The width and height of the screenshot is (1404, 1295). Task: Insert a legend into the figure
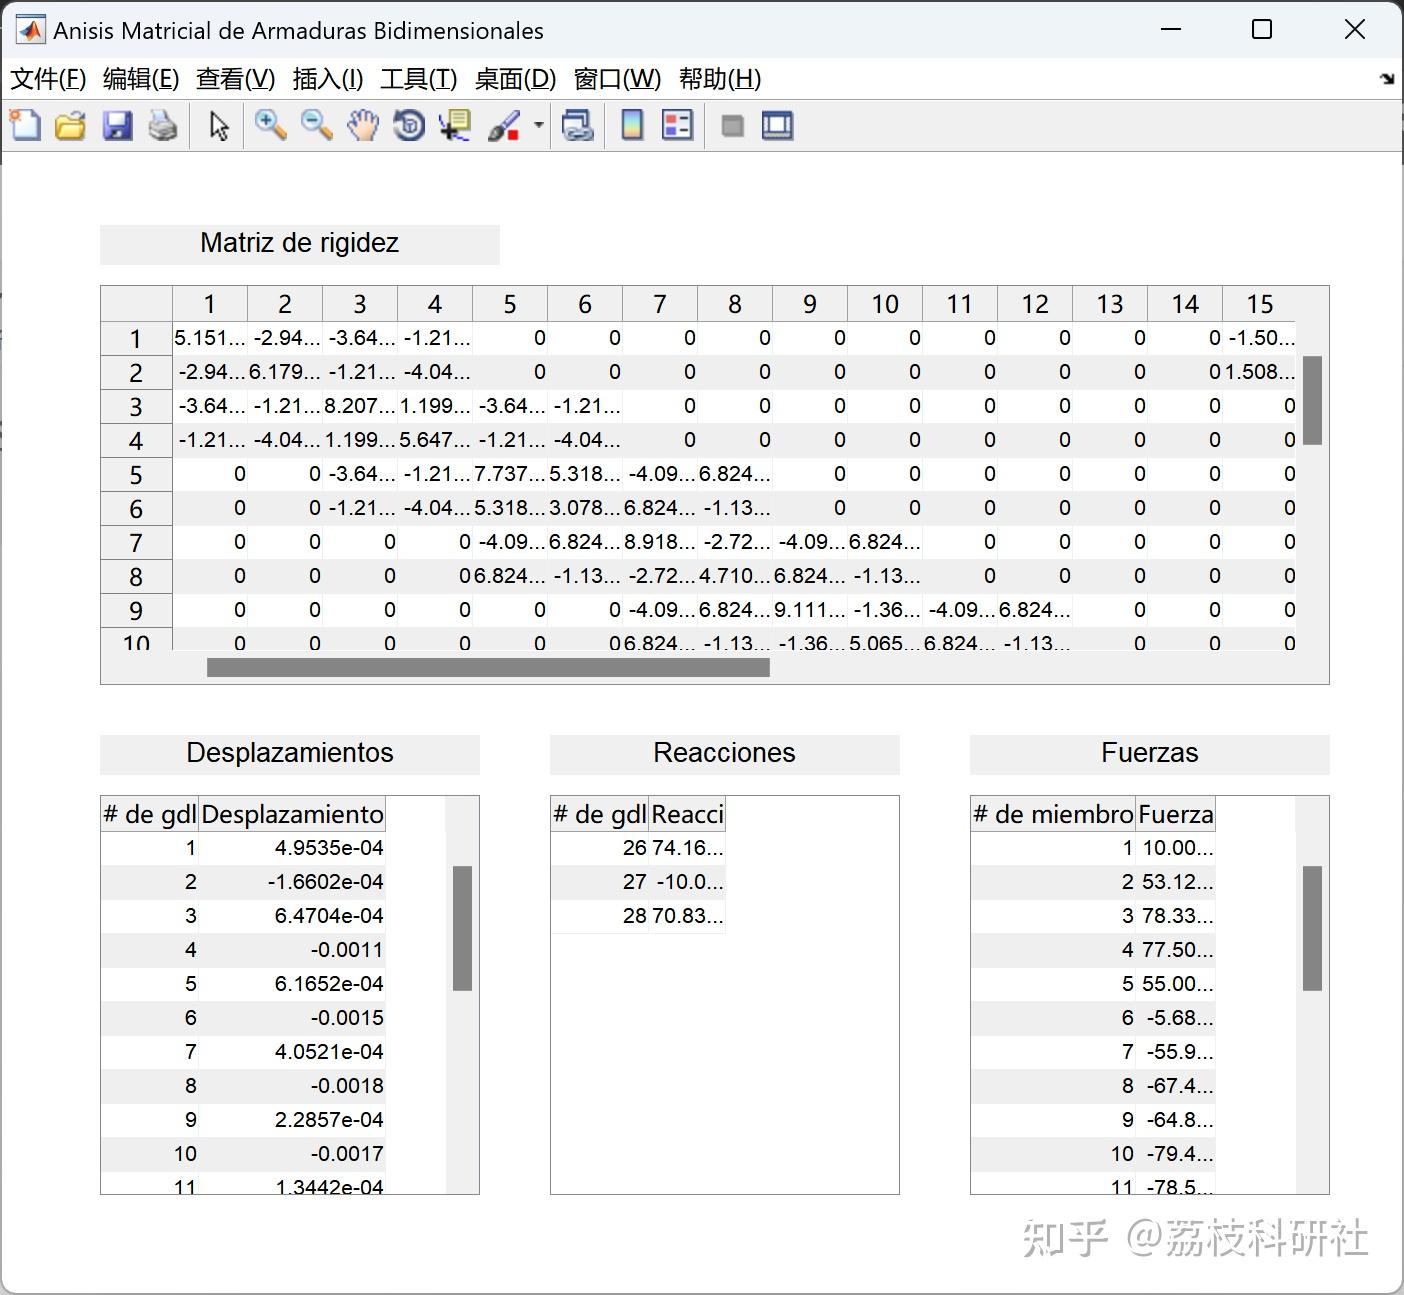(x=677, y=125)
